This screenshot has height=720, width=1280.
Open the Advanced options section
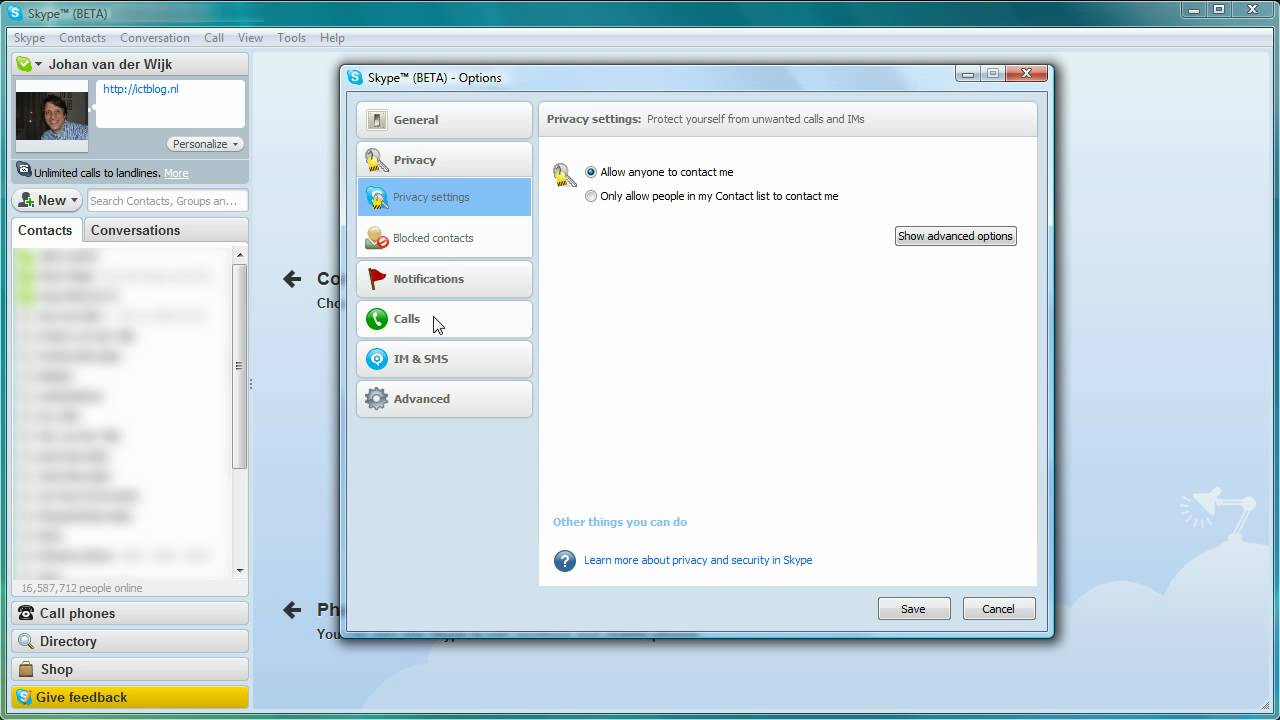444,399
